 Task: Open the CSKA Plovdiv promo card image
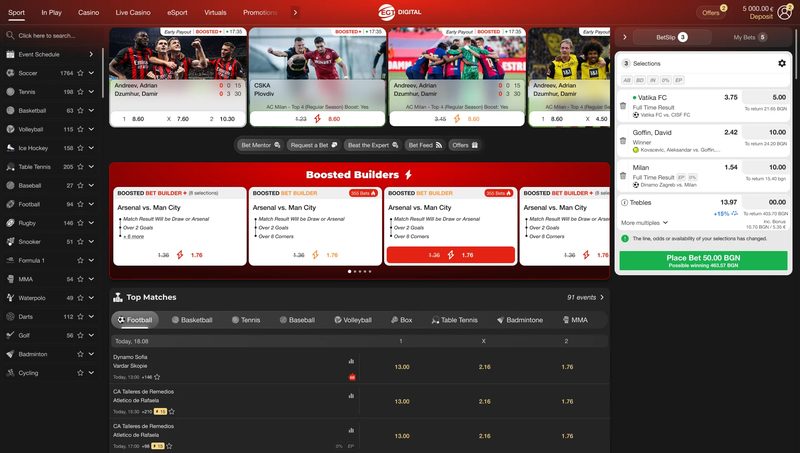(317, 54)
